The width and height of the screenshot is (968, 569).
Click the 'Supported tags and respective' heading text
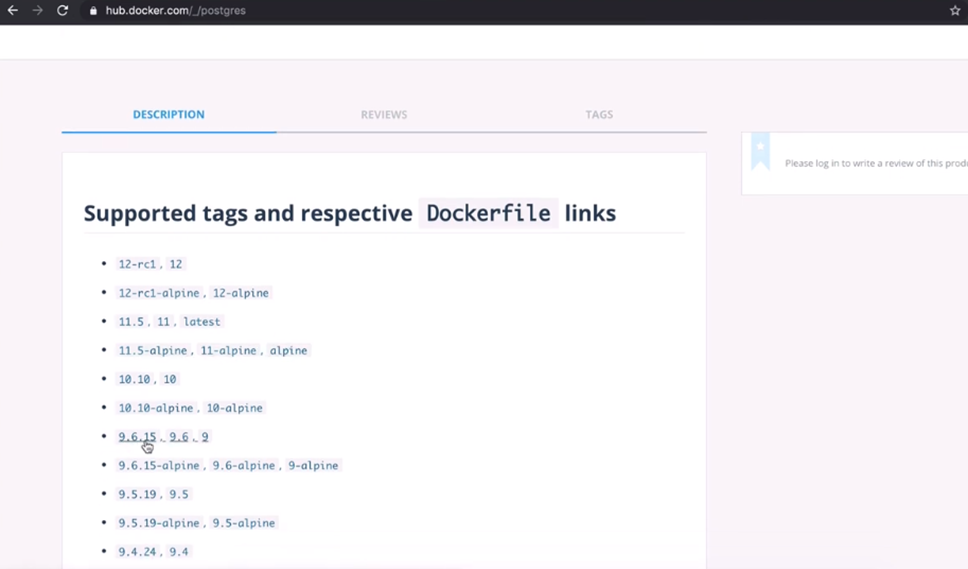(x=248, y=214)
